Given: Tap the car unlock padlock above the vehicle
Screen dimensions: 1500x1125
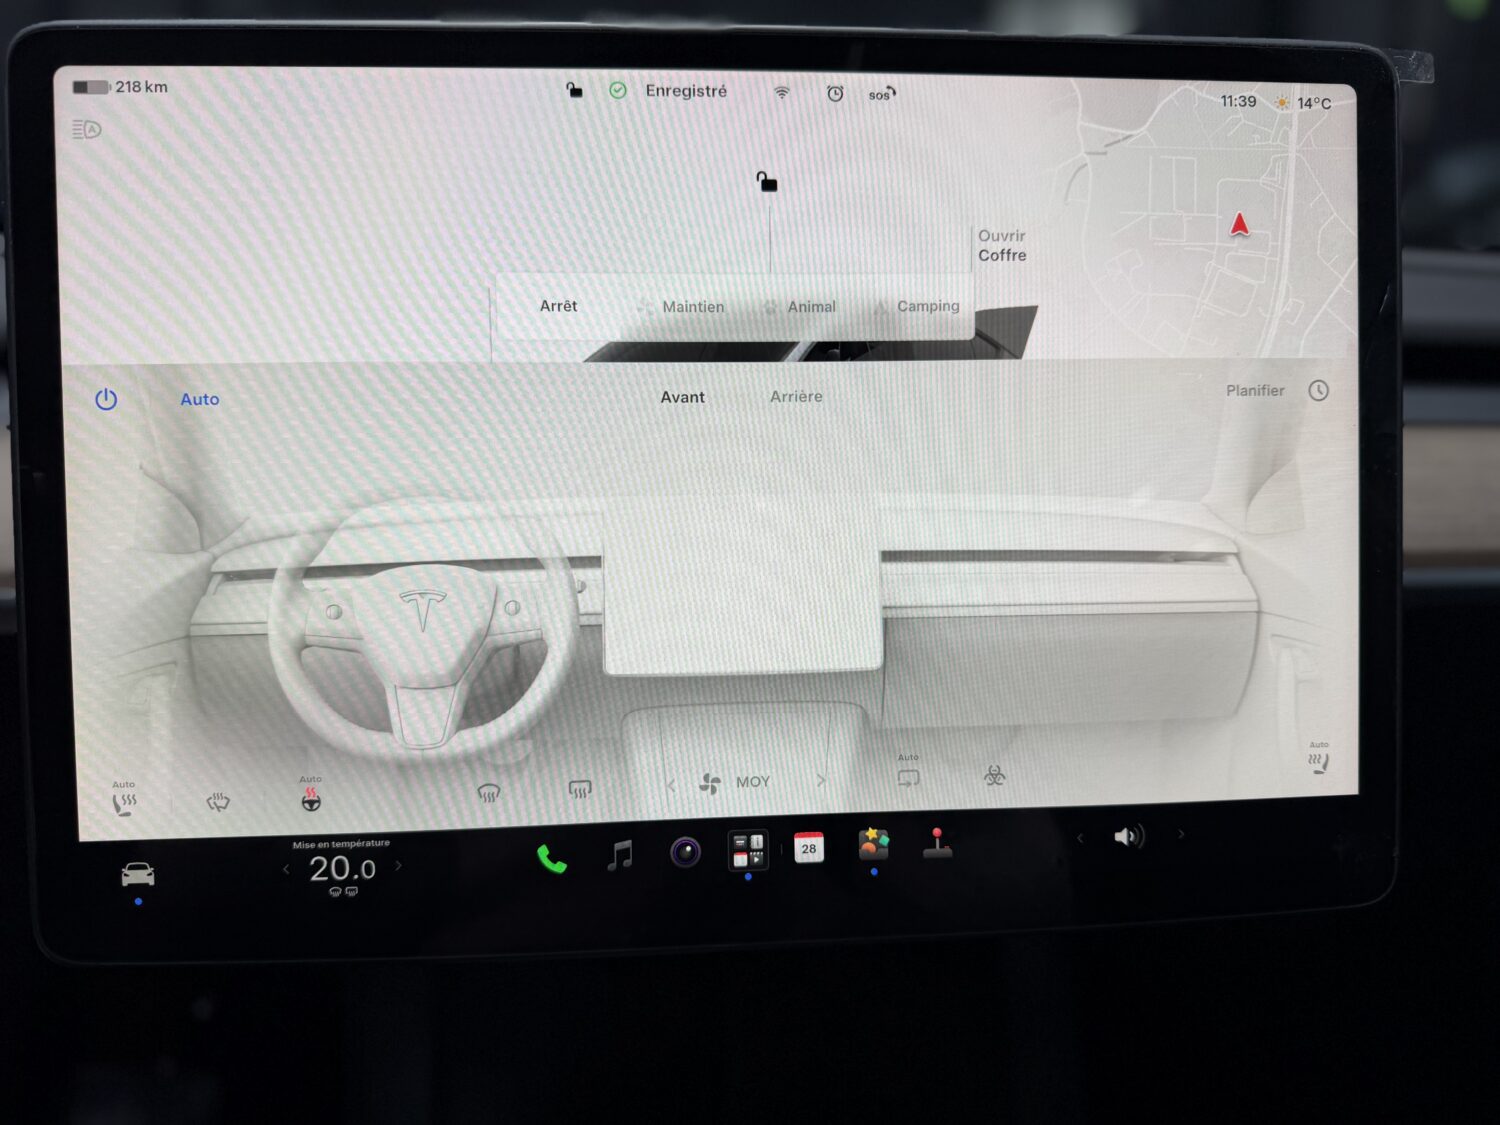Looking at the screenshot, I should (x=767, y=181).
